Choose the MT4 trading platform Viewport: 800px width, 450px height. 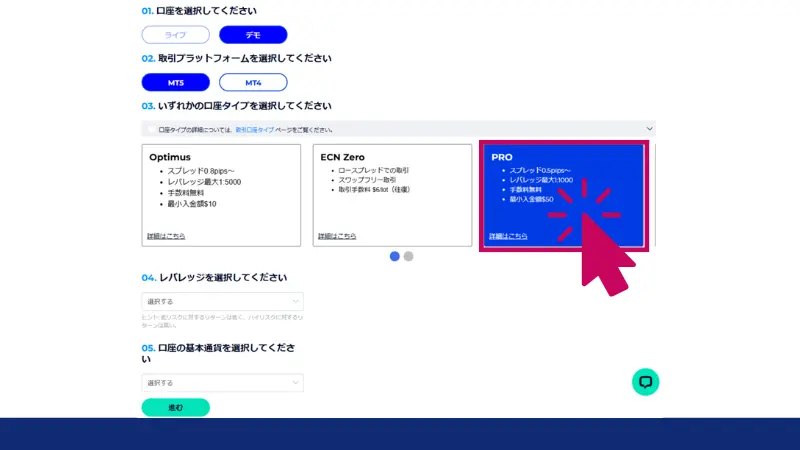(253, 82)
